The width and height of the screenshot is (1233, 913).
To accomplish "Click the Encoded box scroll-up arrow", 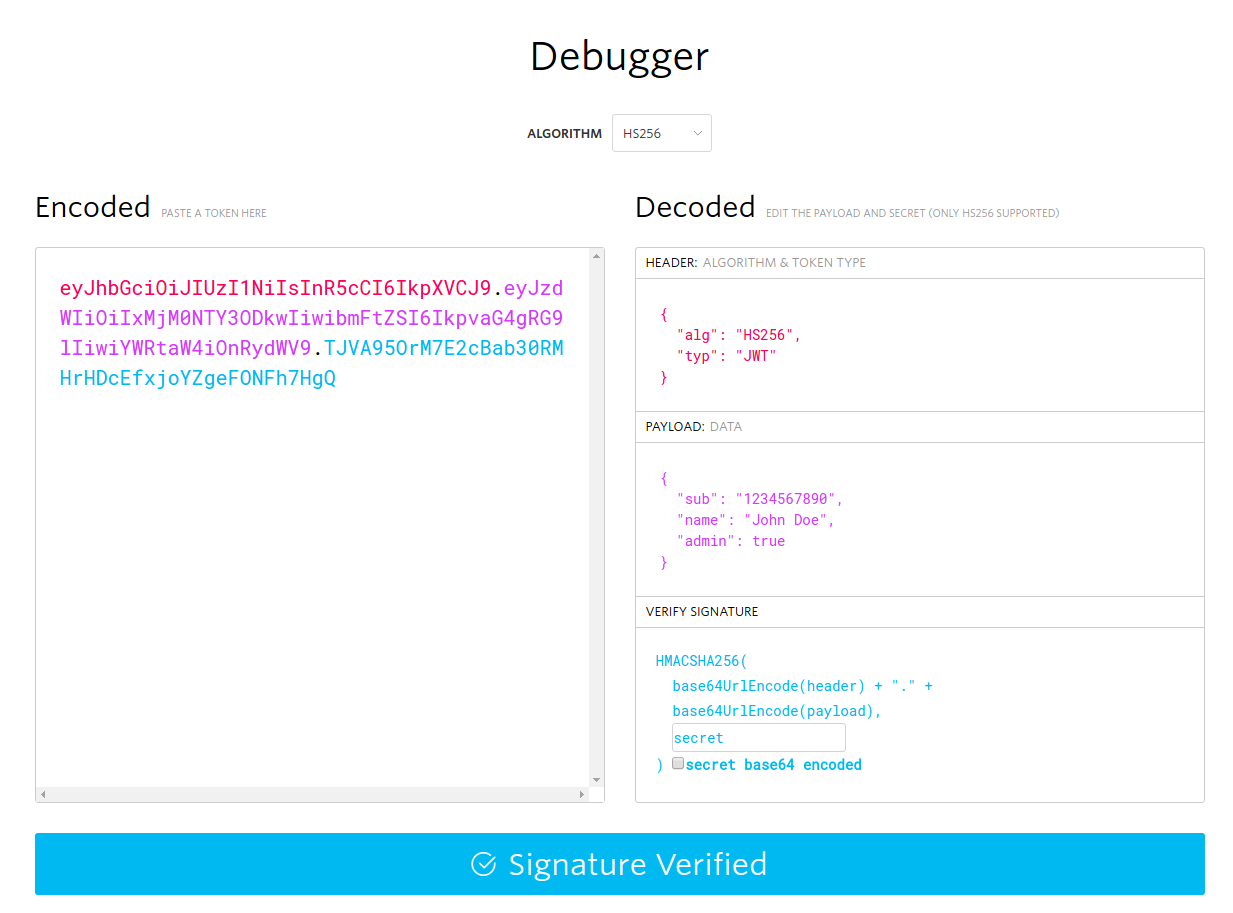I will coord(597,256).
